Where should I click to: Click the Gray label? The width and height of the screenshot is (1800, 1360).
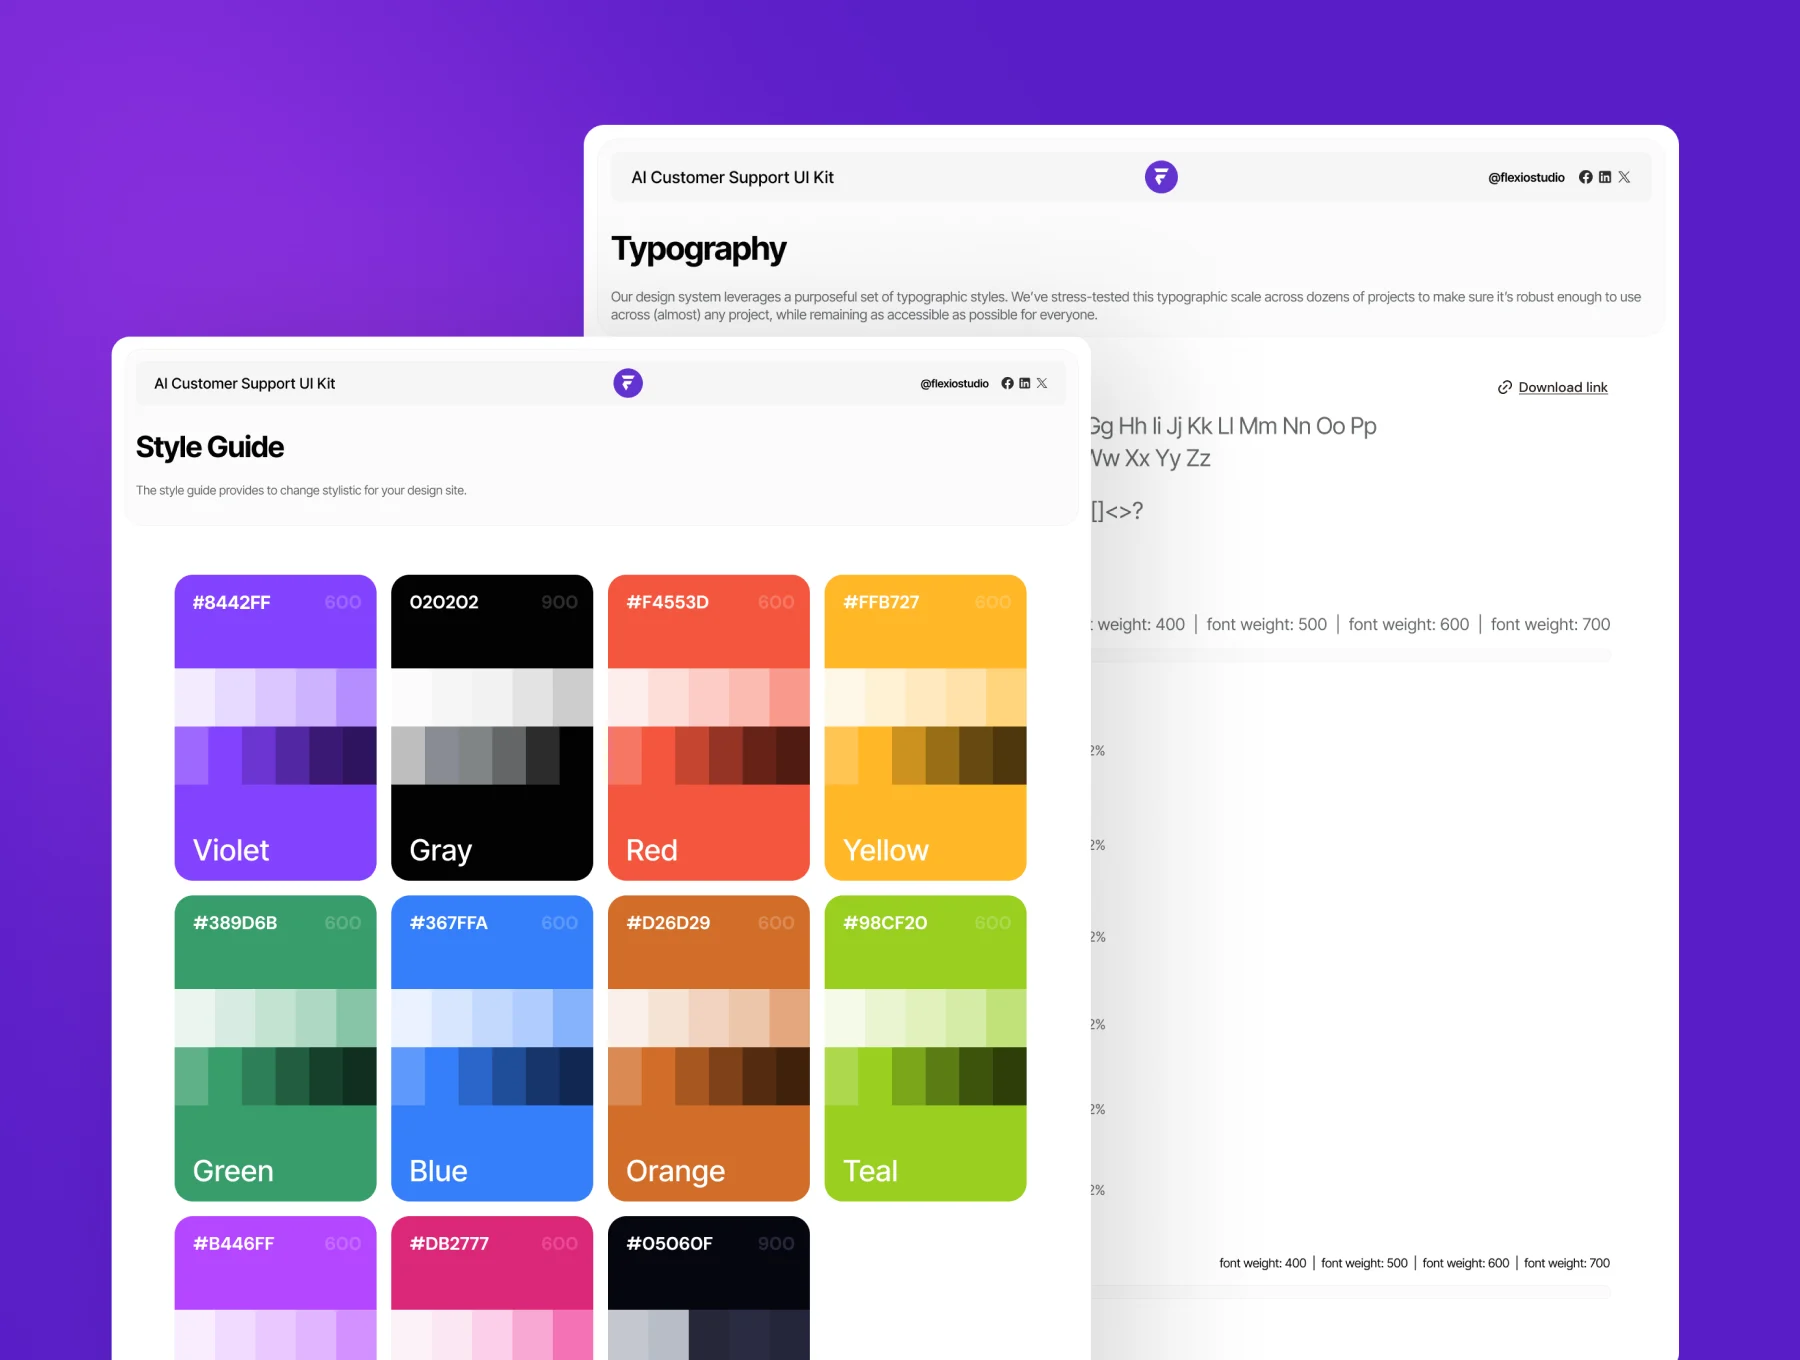441,851
